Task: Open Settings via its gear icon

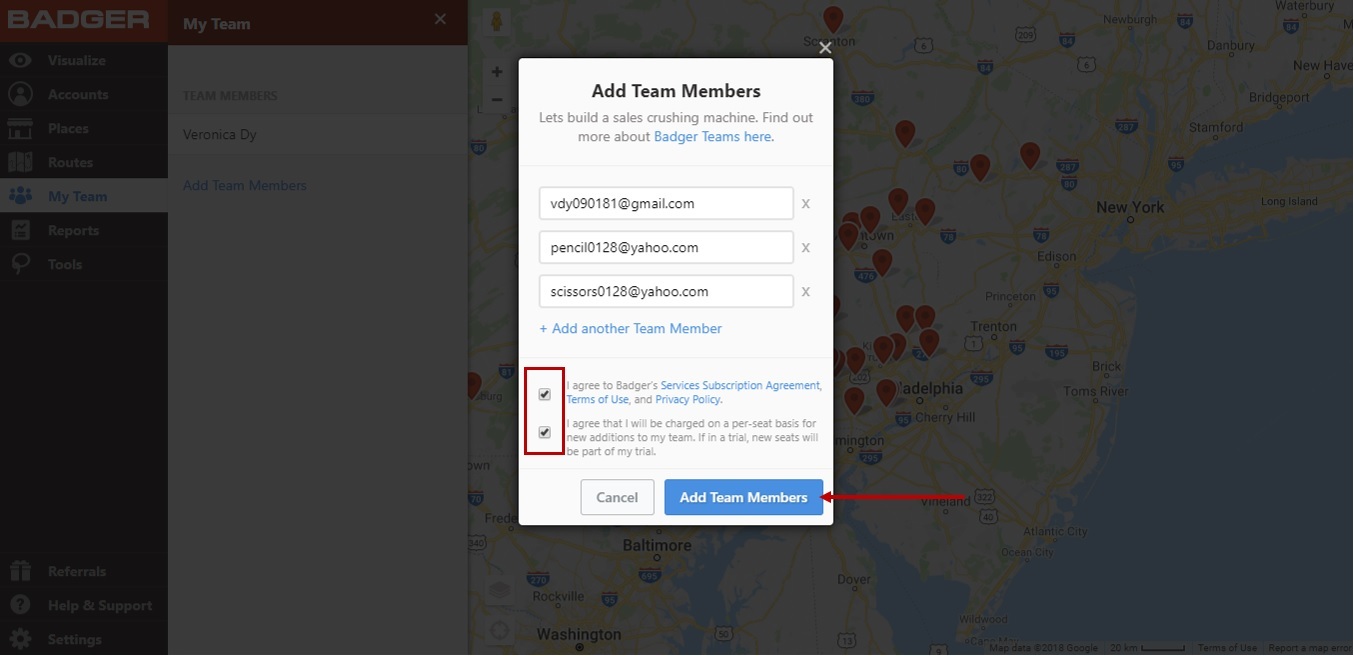Action: (20, 639)
